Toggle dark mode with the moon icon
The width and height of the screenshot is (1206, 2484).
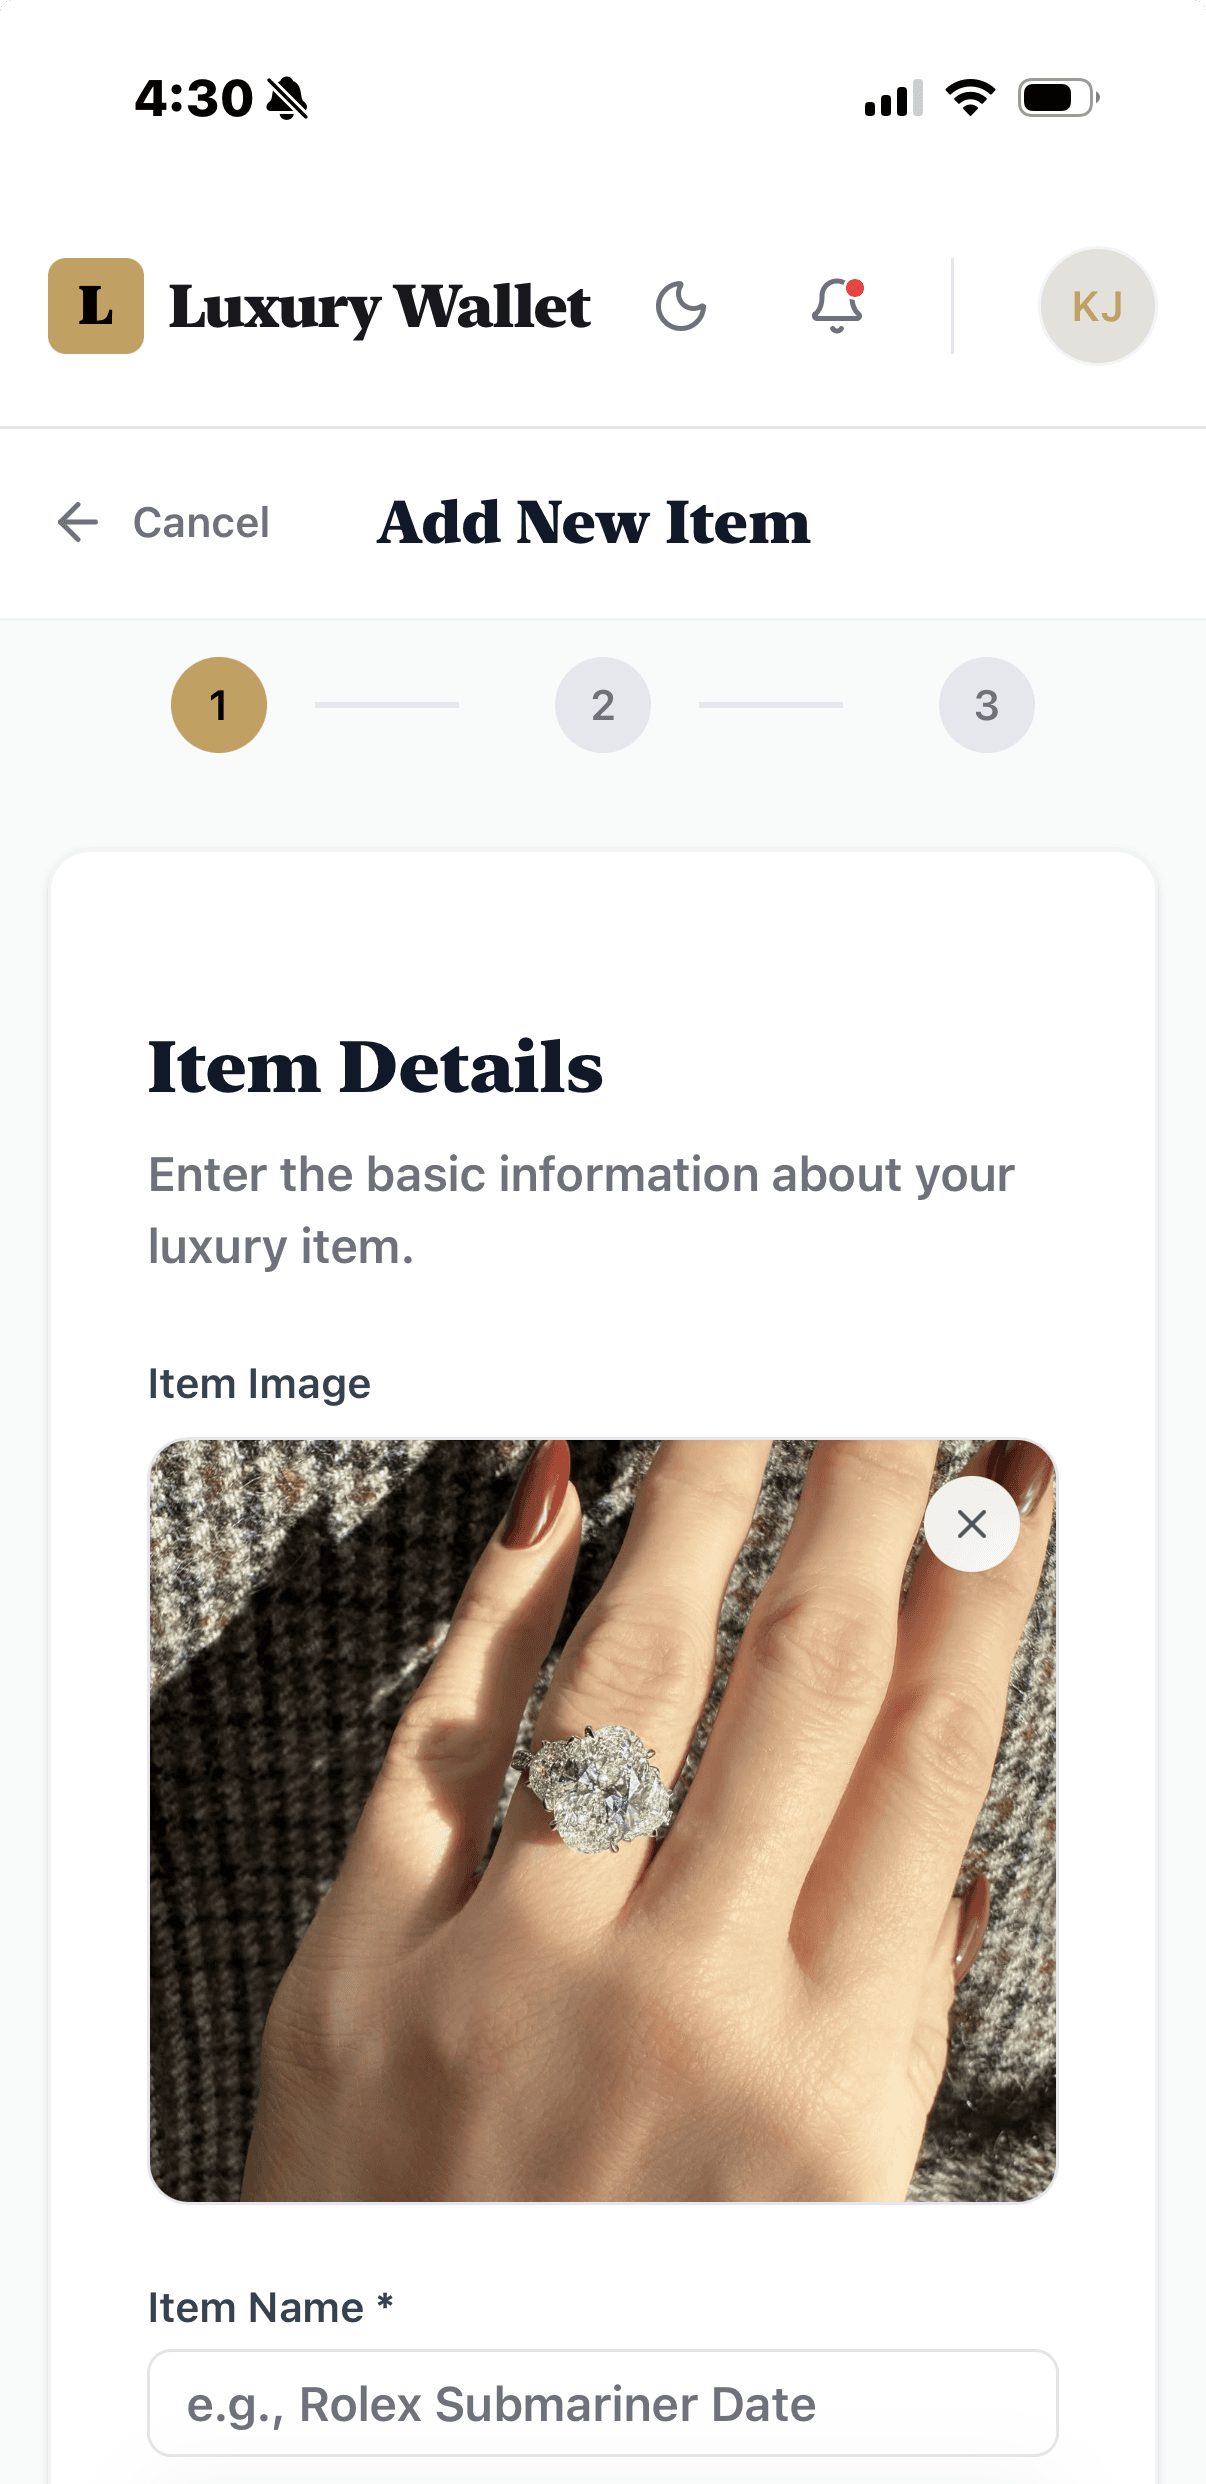click(x=681, y=306)
